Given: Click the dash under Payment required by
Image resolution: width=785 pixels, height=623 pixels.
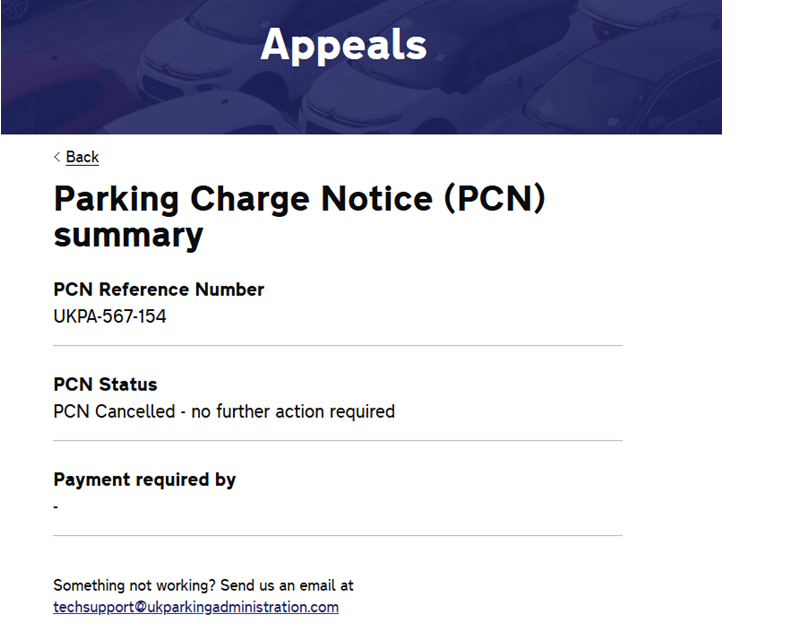Looking at the screenshot, I should pyautogui.click(x=56, y=507).
